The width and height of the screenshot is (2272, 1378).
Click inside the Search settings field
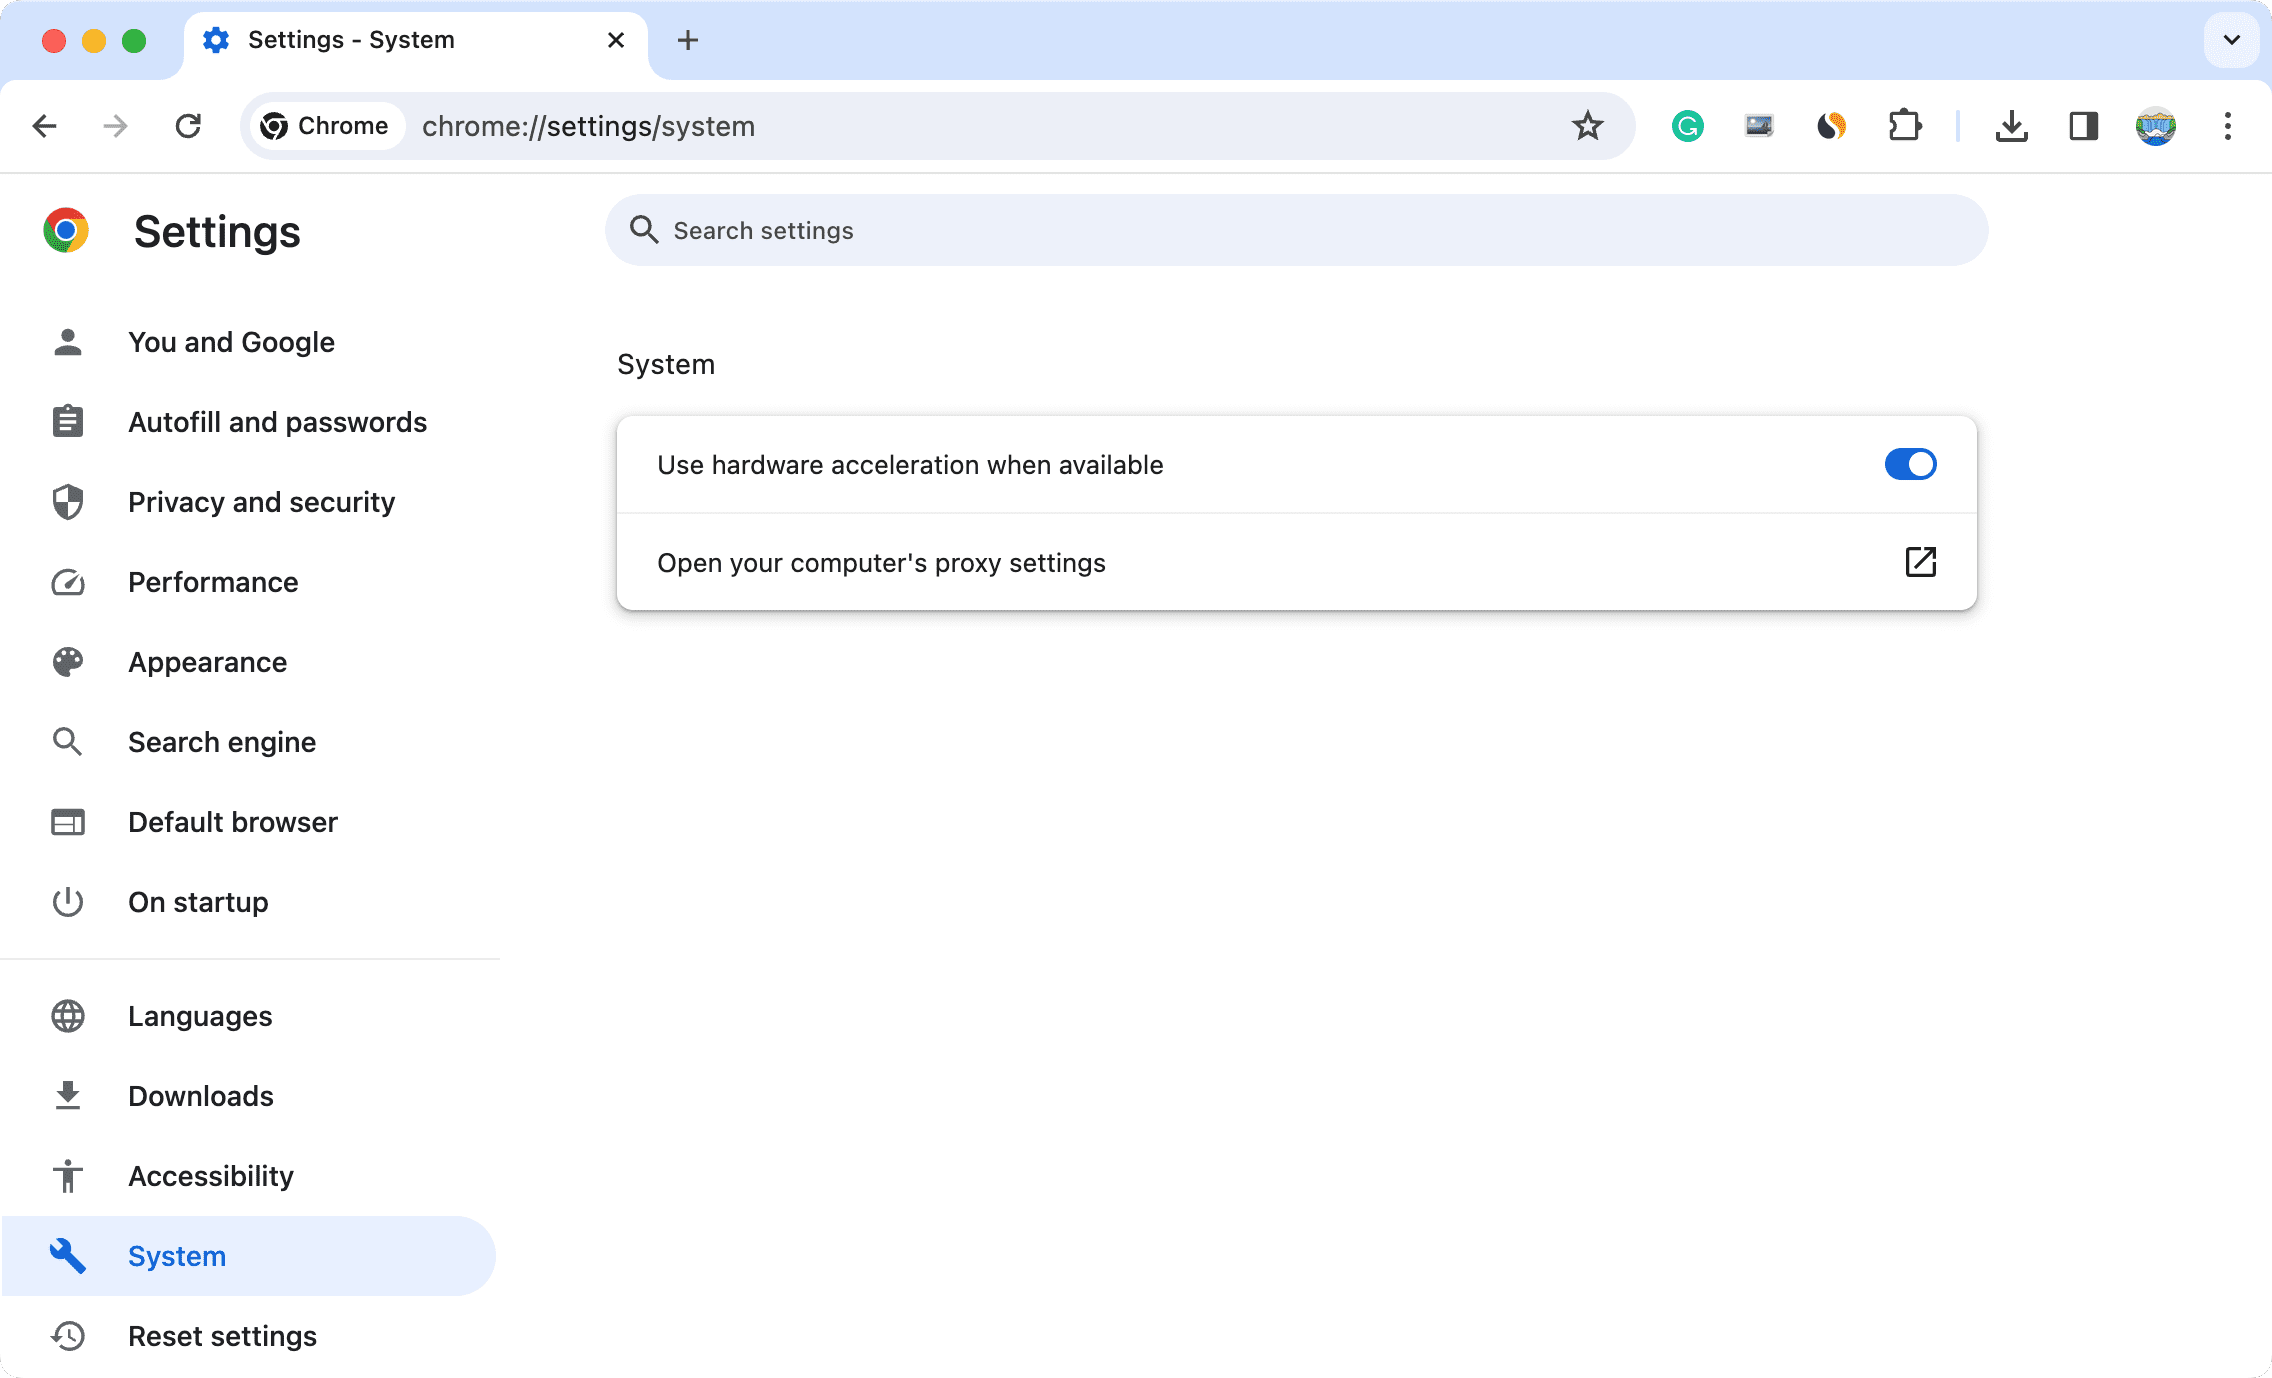(1296, 230)
